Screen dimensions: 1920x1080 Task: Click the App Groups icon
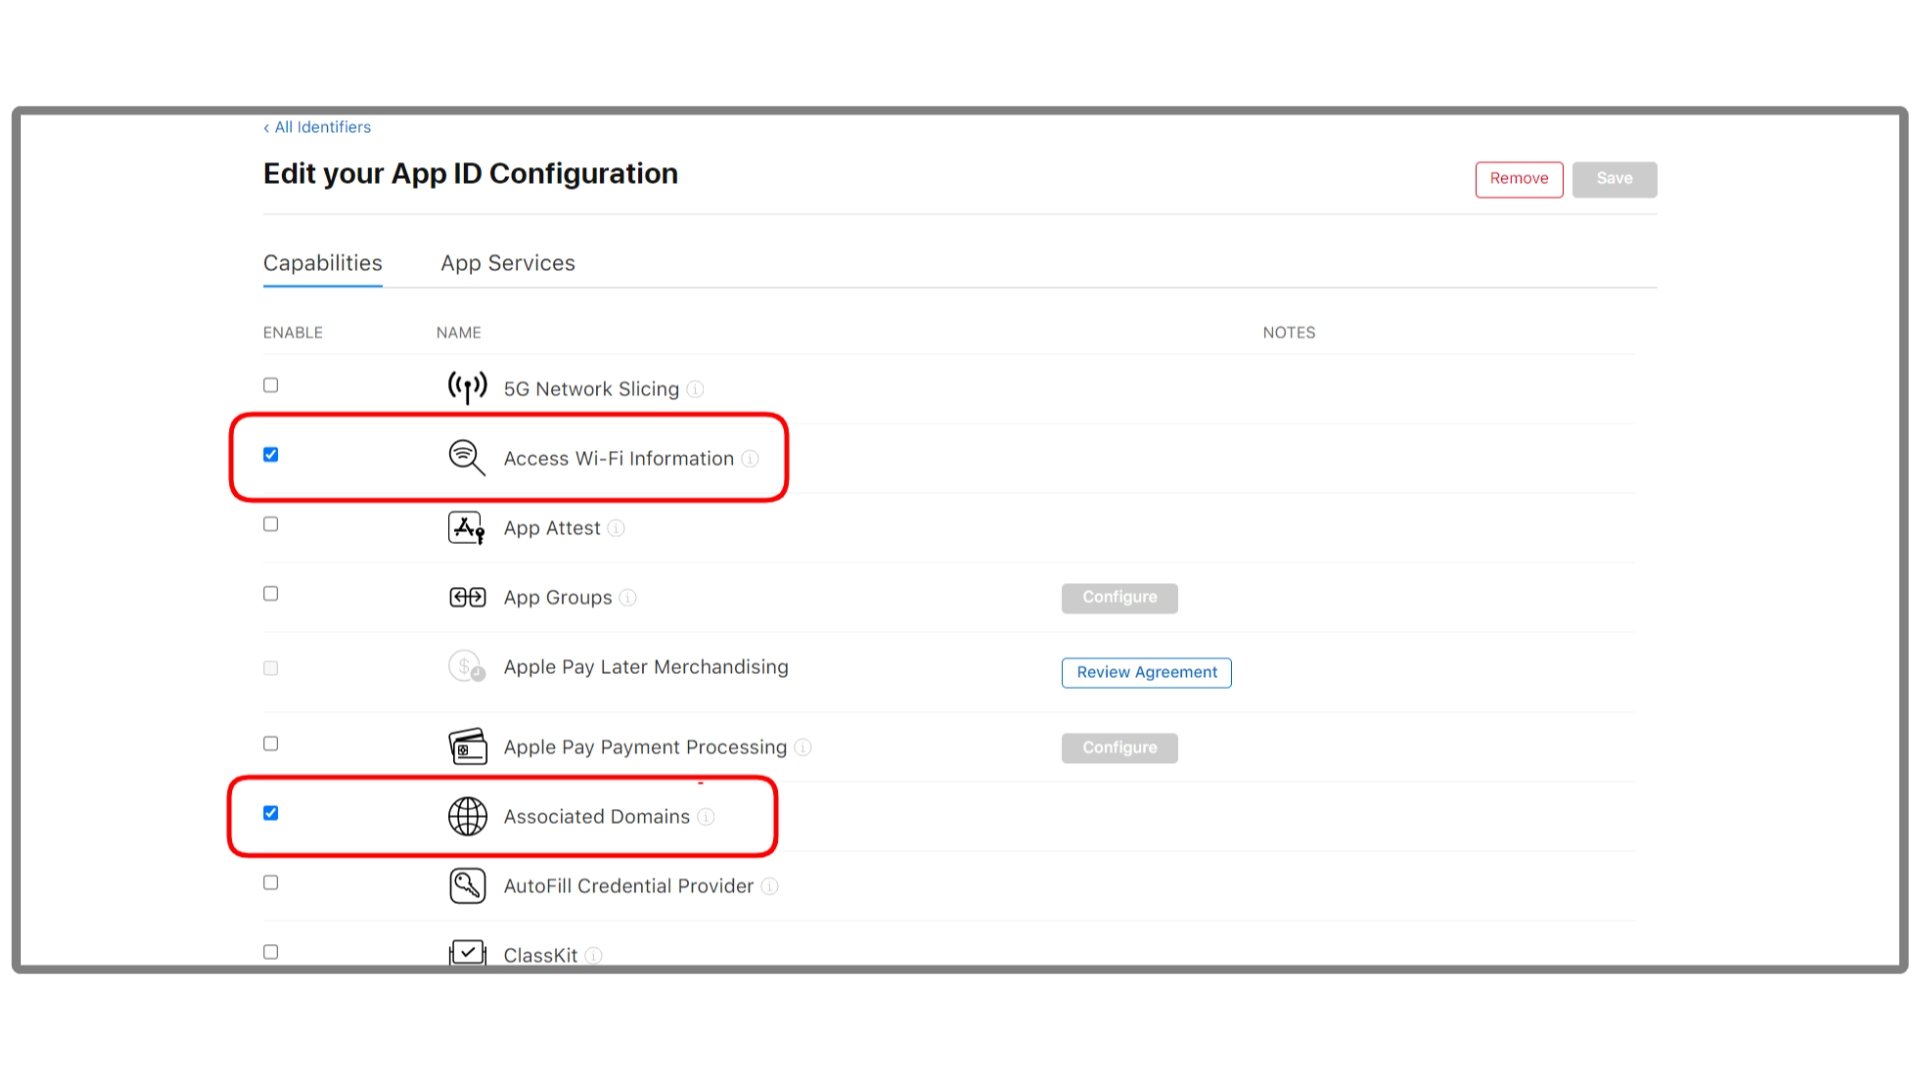[466, 596]
